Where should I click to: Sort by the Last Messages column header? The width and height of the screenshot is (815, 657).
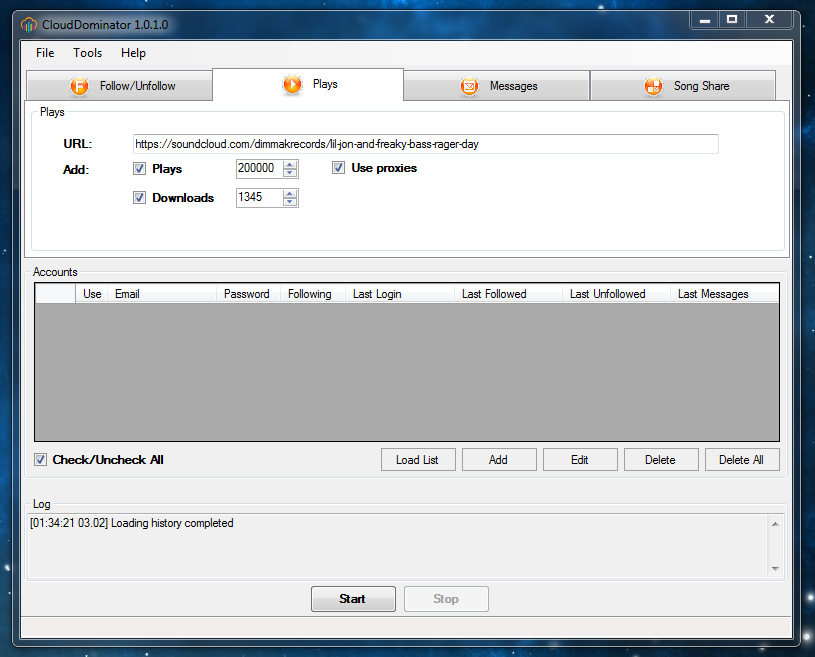(x=725, y=294)
